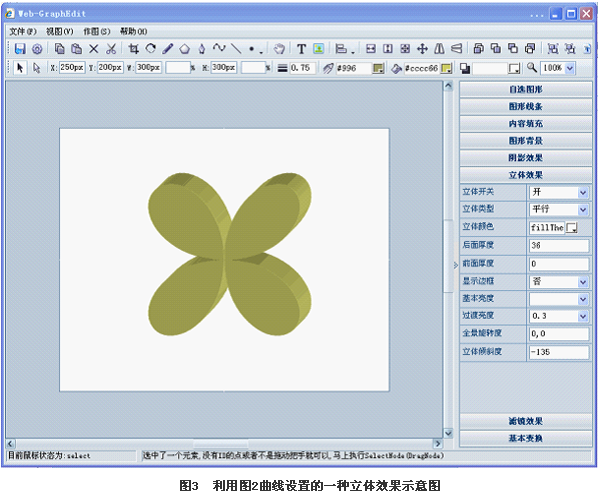Click the 后面厚度 input field
This screenshot has width=599, height=491.
[x=559, y=246]
